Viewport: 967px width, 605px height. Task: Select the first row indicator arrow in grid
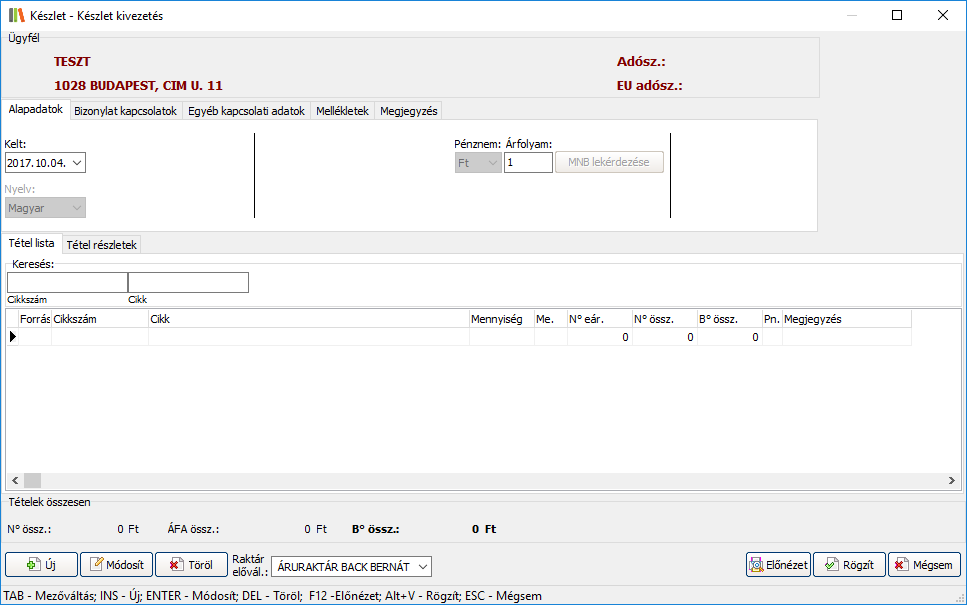(13, 337)
